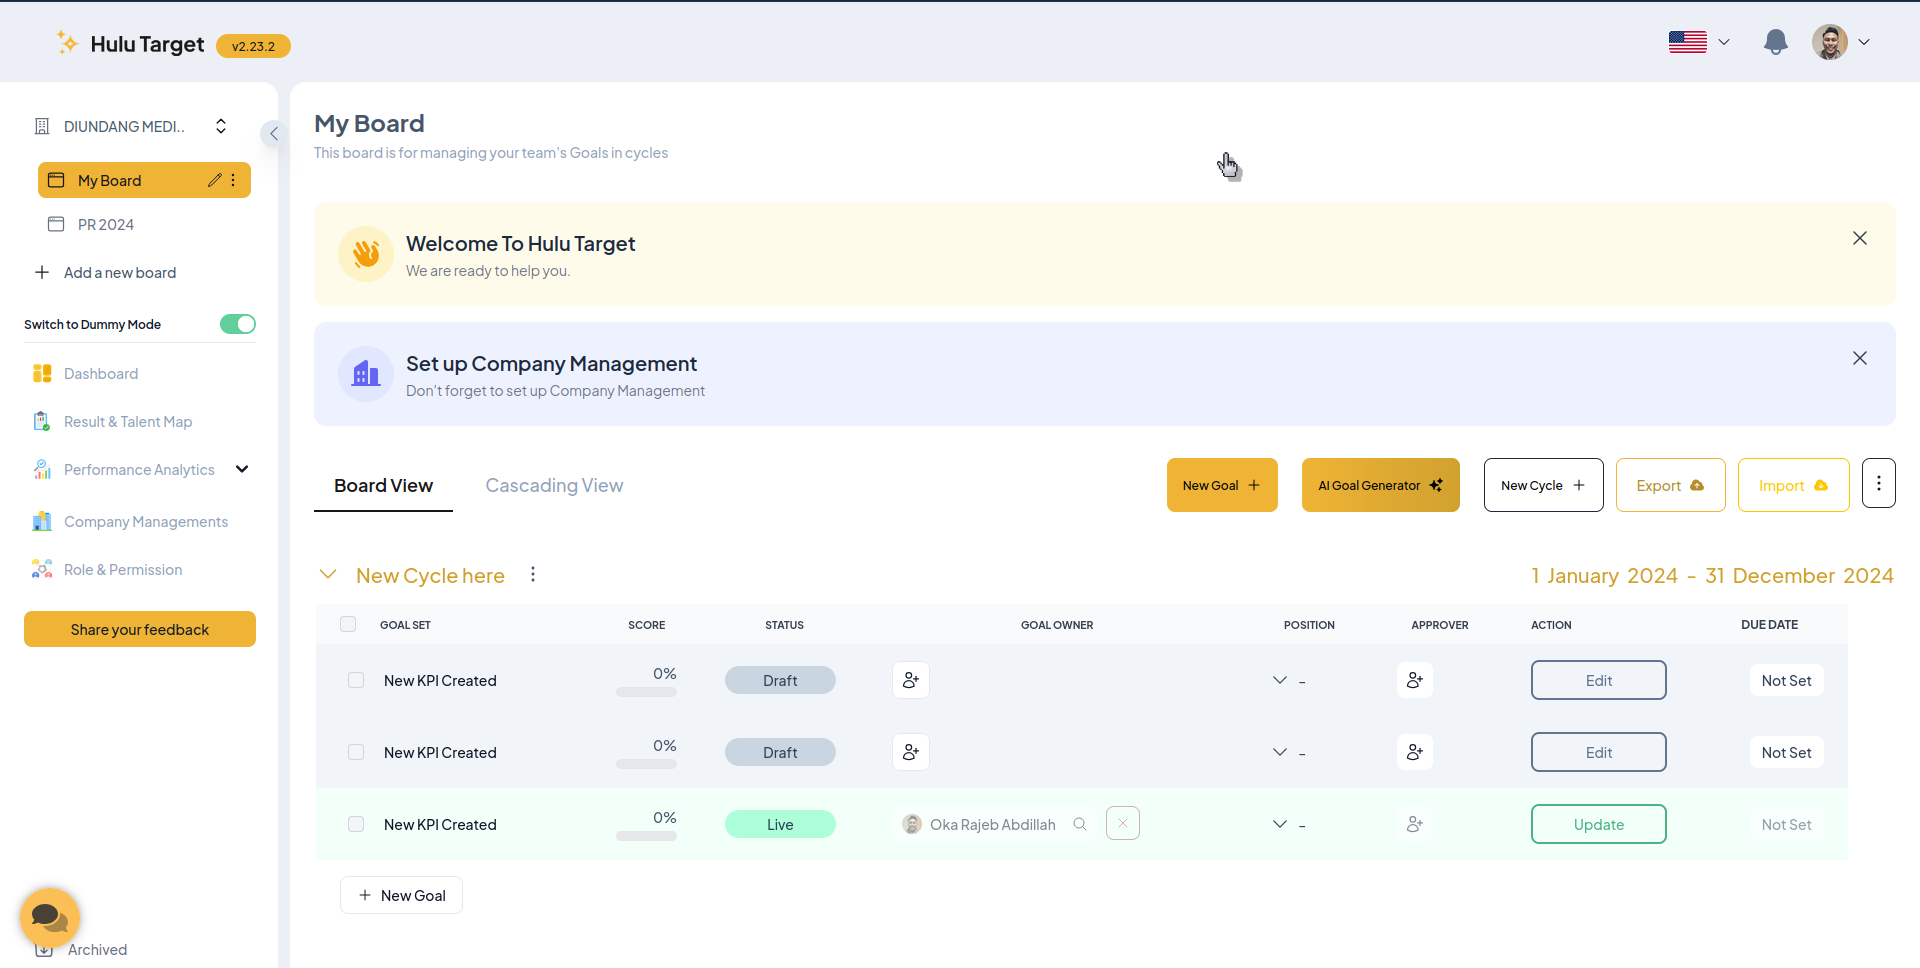Open the PR 2024 board
The height and width of the screenshot is (968, 1920).
pos(105,224)
